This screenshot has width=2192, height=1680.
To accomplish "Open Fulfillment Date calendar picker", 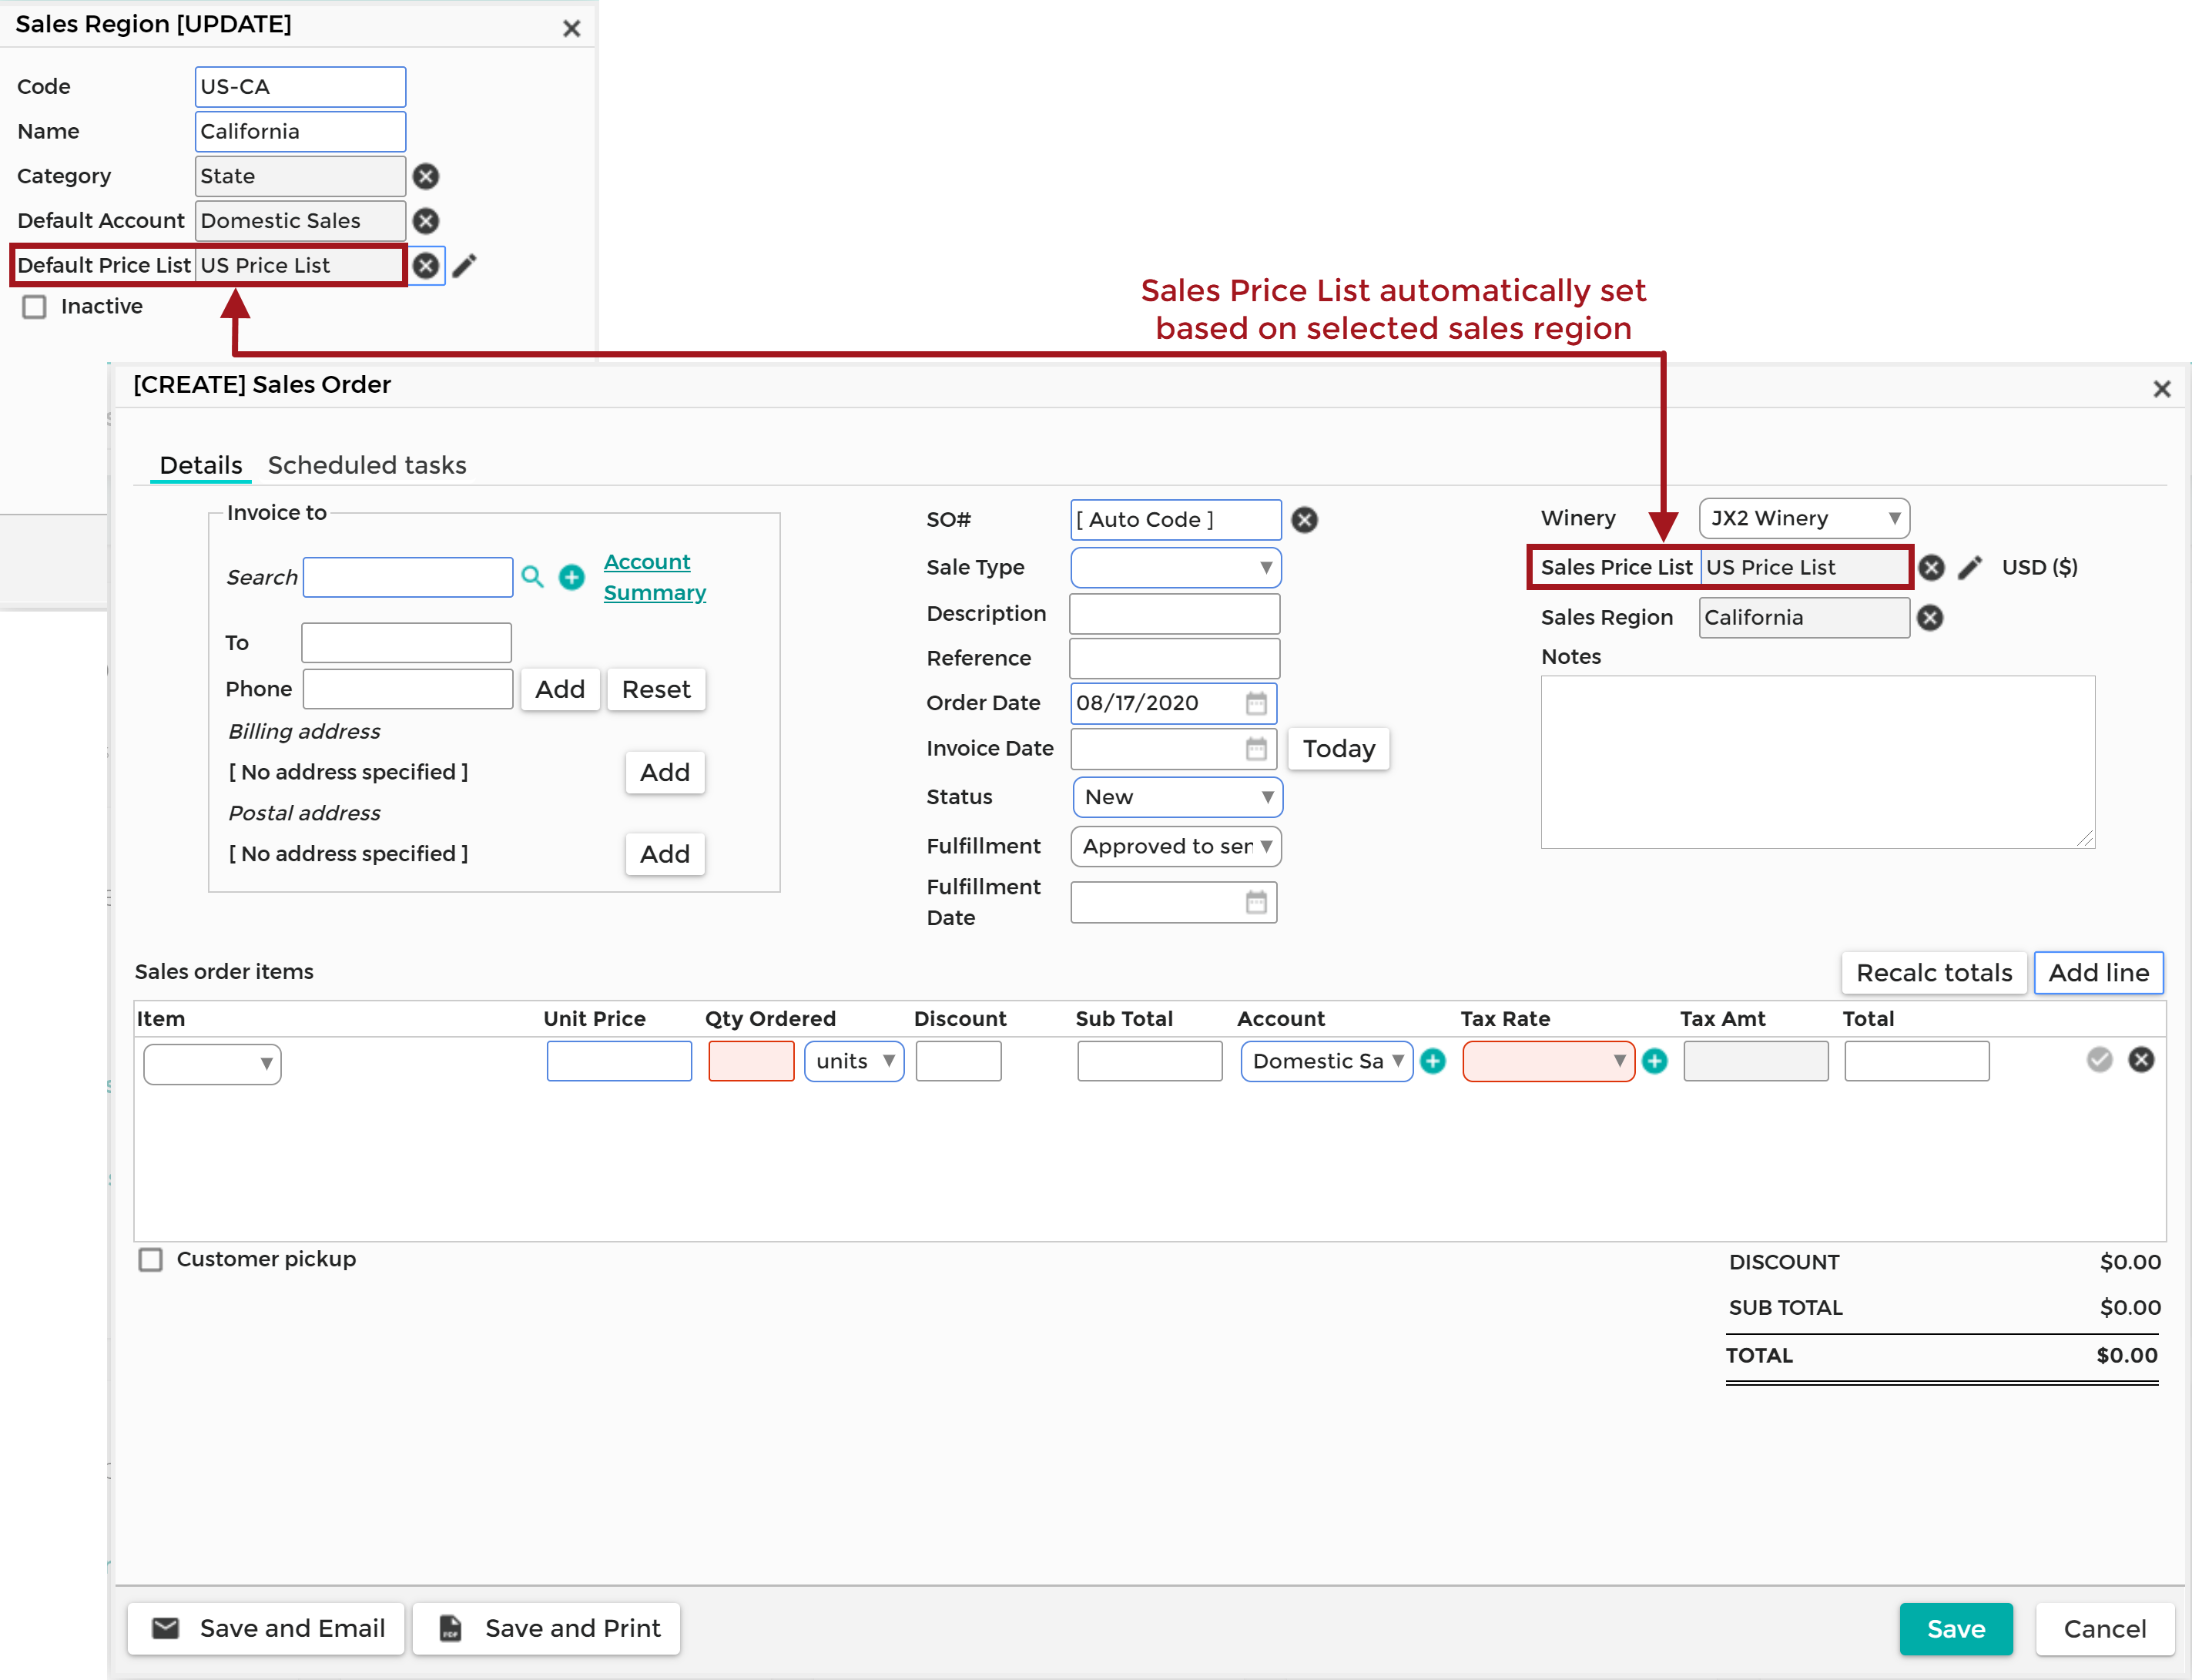I will (x=1256, y=903).
